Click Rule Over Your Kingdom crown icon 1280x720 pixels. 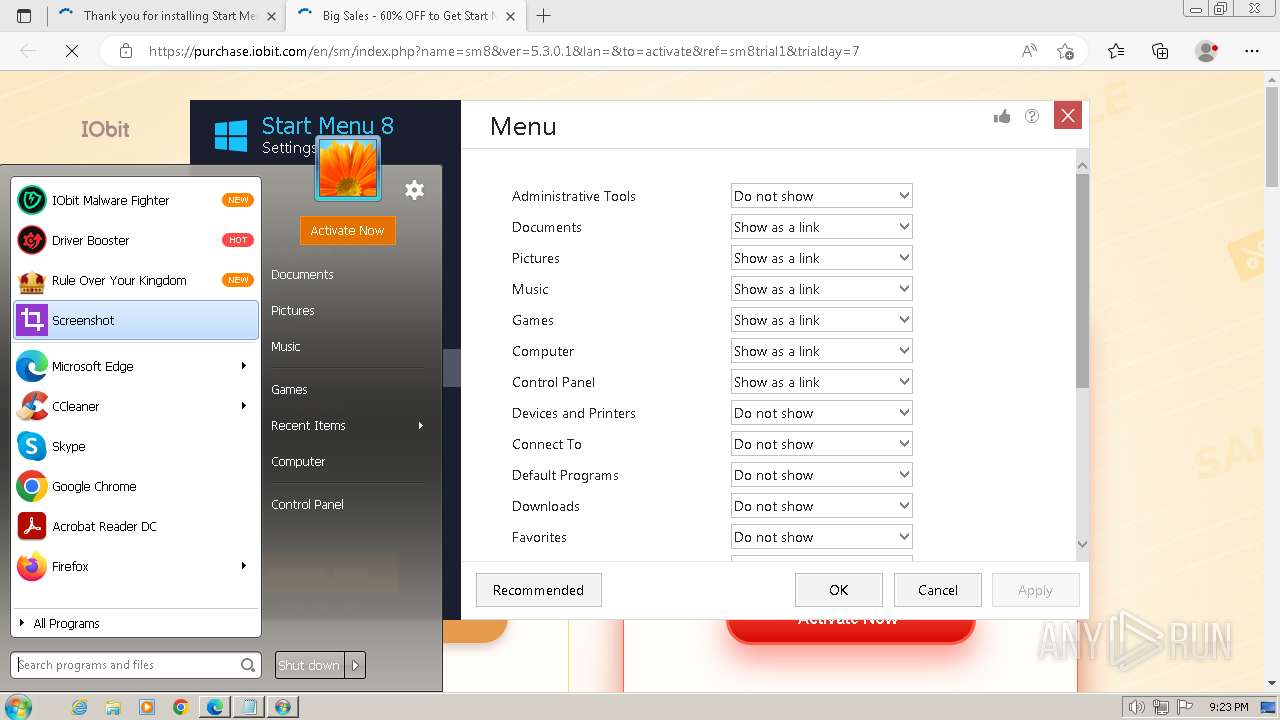pos(32,280)
